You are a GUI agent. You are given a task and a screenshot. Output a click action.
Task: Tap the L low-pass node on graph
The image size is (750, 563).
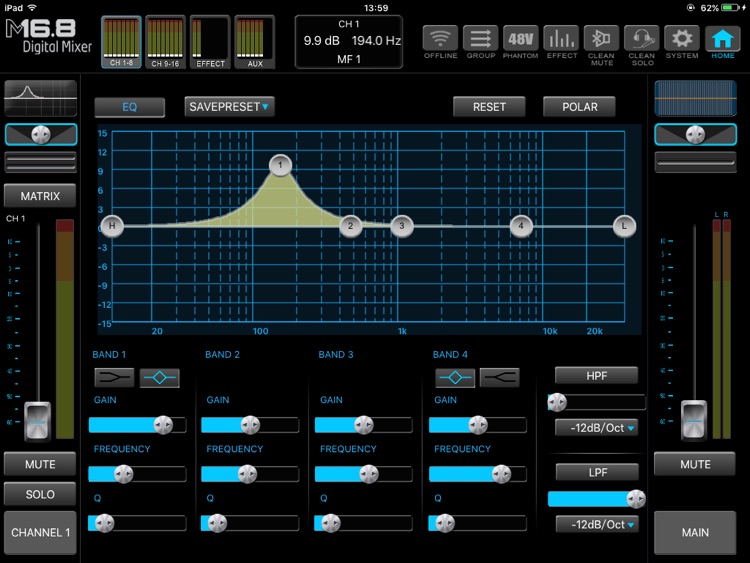624,226
